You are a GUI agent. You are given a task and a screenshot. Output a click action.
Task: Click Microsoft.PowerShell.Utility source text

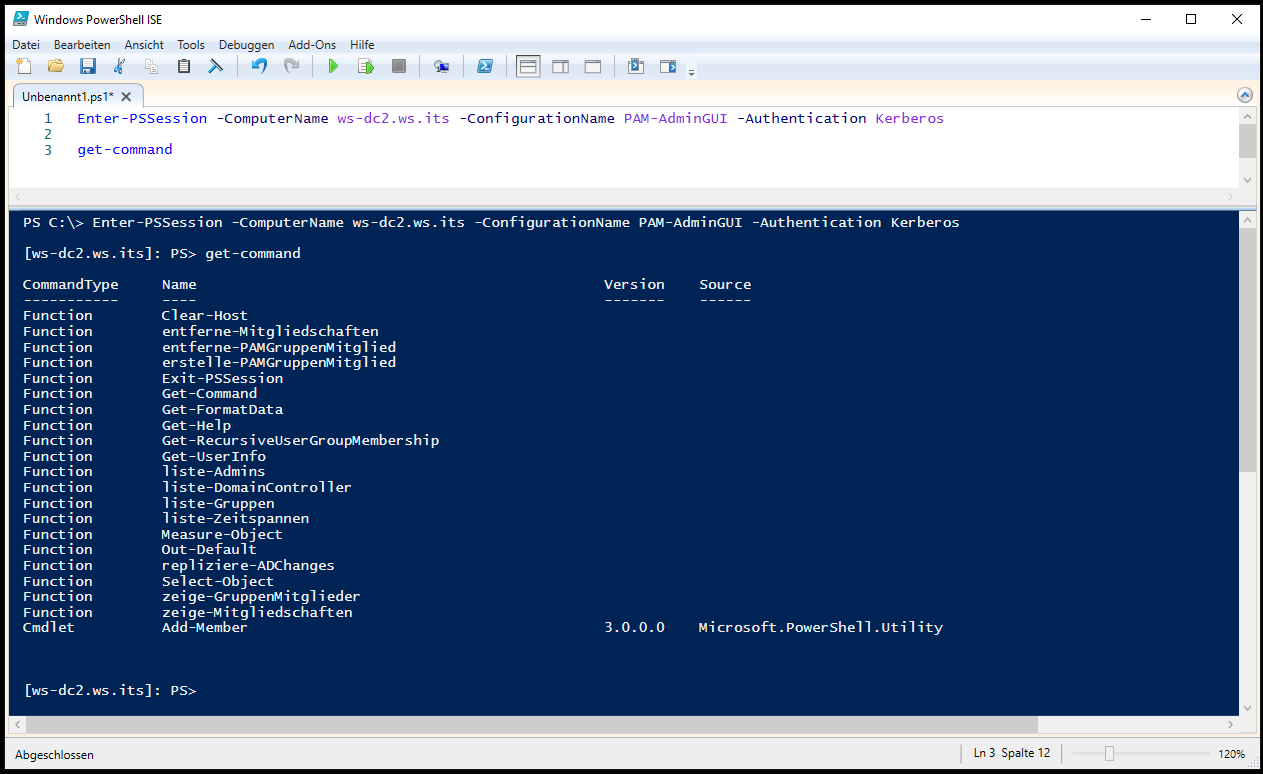[821, 627]
